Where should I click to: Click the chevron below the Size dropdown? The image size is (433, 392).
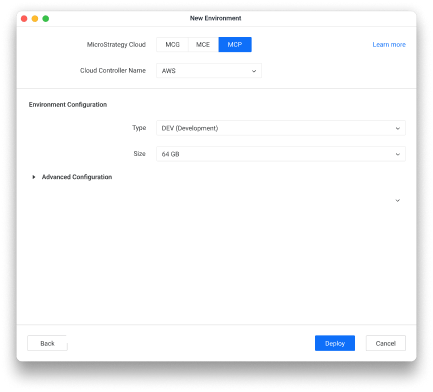click(397, 200)
